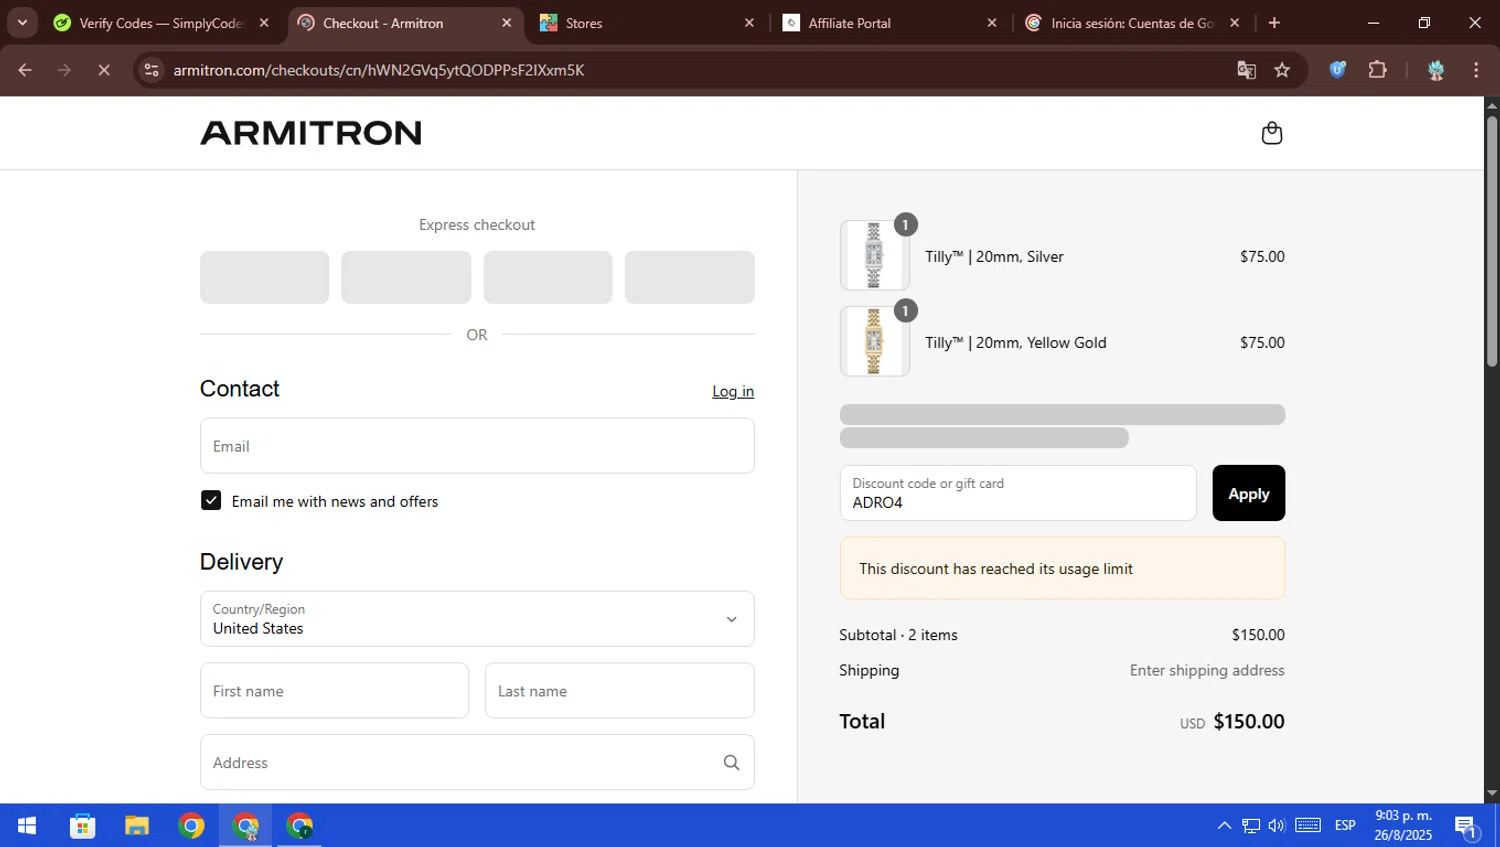Open the first Chrome taskbar icon
This screenshot has width=1500, height=847.
click(191, 826)
